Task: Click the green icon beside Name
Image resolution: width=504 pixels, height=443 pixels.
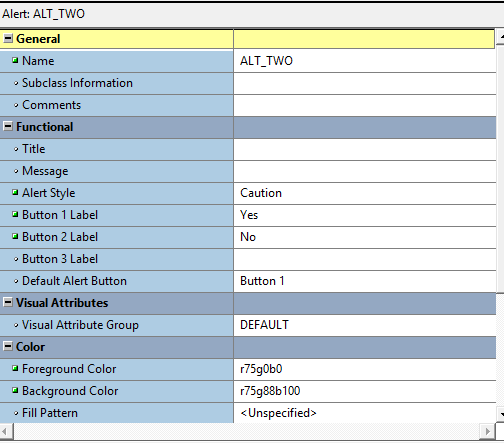Action: tap(15, 60)
